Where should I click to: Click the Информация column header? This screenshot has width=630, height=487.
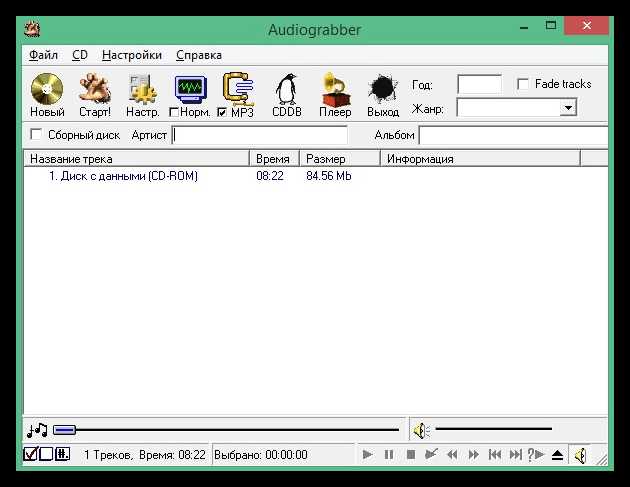click(481, 159)
